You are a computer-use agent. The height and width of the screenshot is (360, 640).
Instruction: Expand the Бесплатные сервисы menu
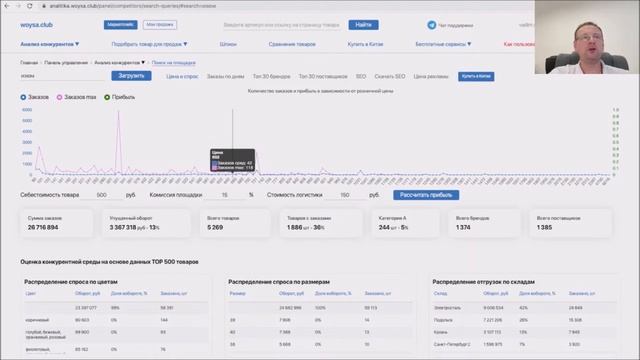(x=443, y=44)
